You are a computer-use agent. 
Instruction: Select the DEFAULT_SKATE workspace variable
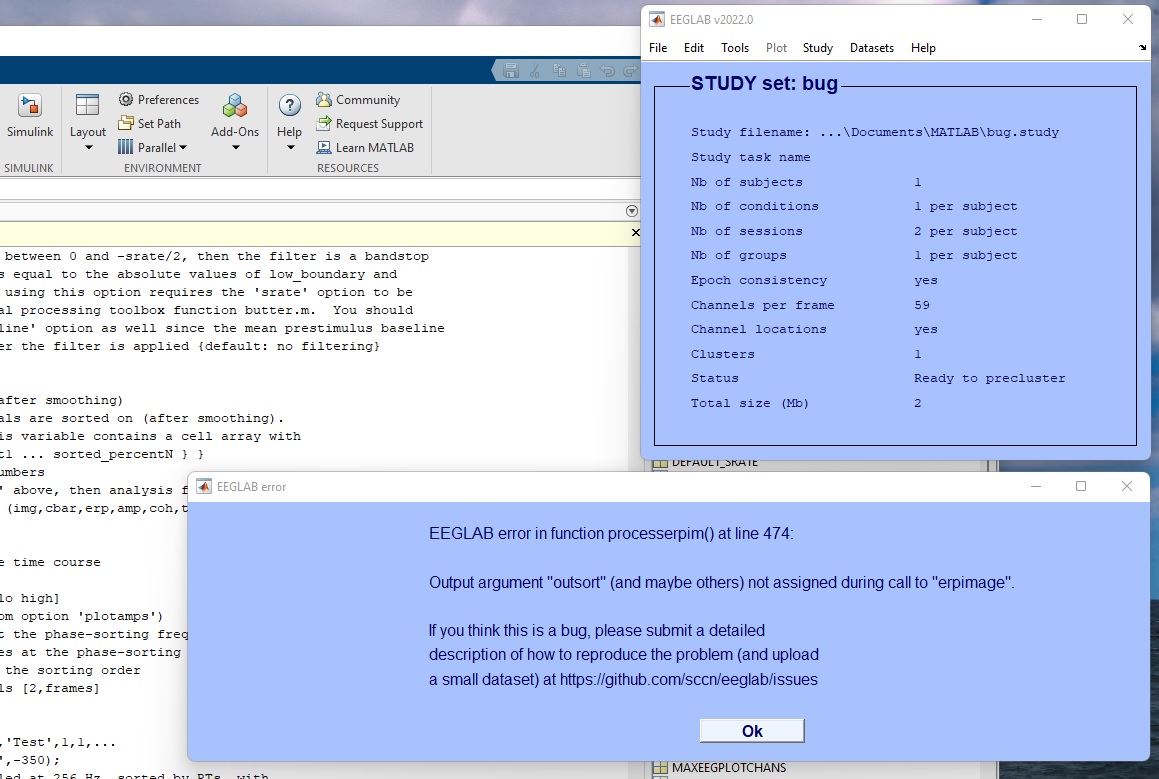click(716, 462)
